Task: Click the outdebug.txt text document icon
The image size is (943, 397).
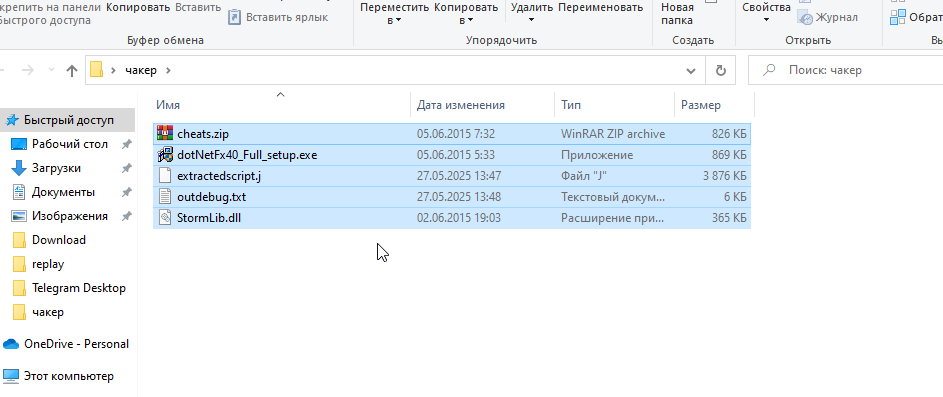Action: pos(165,197)
